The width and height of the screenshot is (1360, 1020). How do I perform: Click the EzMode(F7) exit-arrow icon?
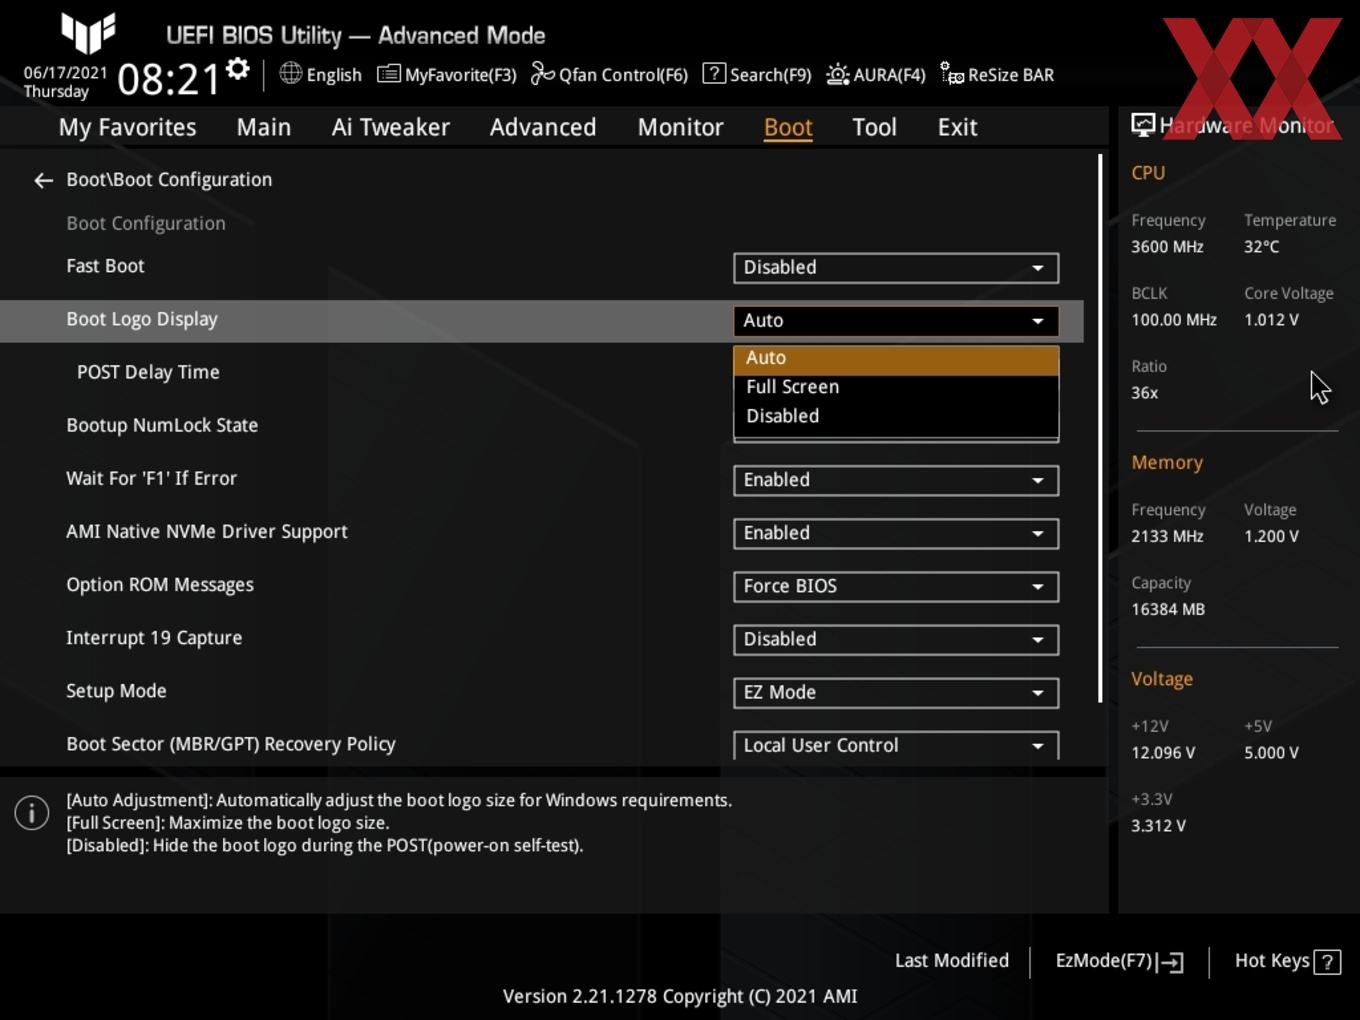pyautogui.click(x=1171, y=962)
